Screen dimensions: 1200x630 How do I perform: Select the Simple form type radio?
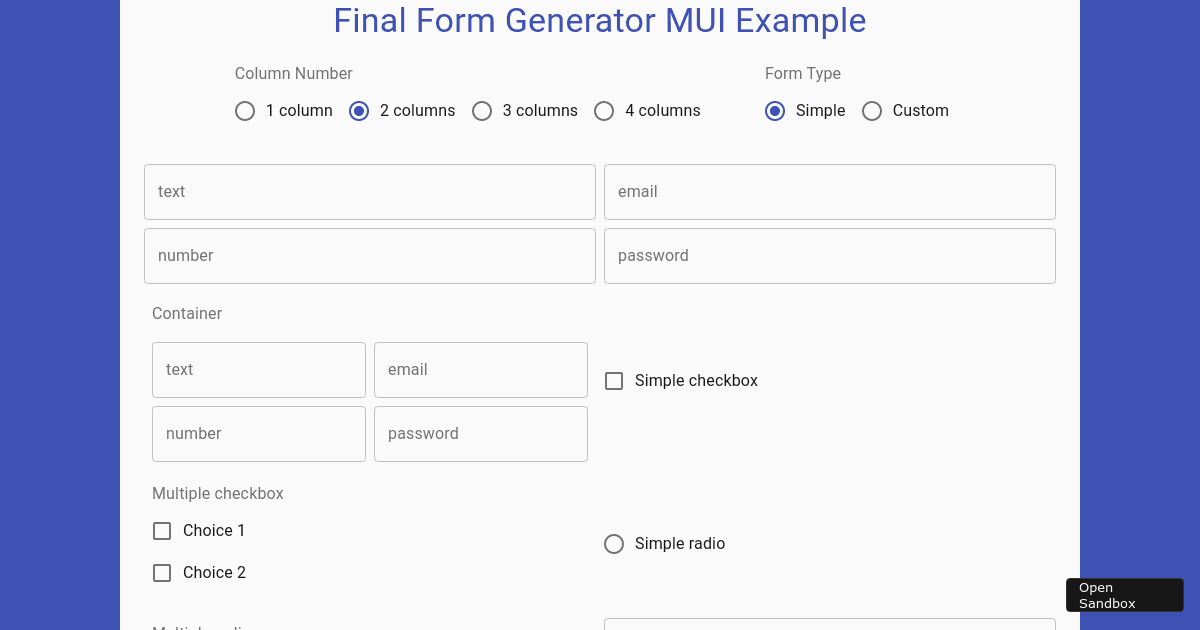pos(775,110)
